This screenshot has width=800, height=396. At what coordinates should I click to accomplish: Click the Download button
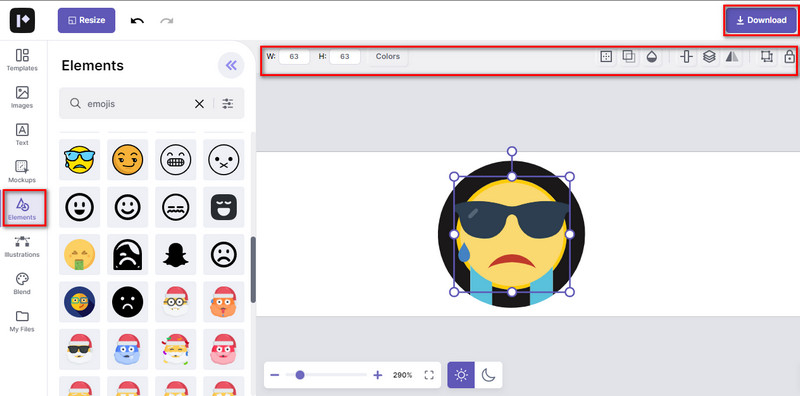point(761,20)
